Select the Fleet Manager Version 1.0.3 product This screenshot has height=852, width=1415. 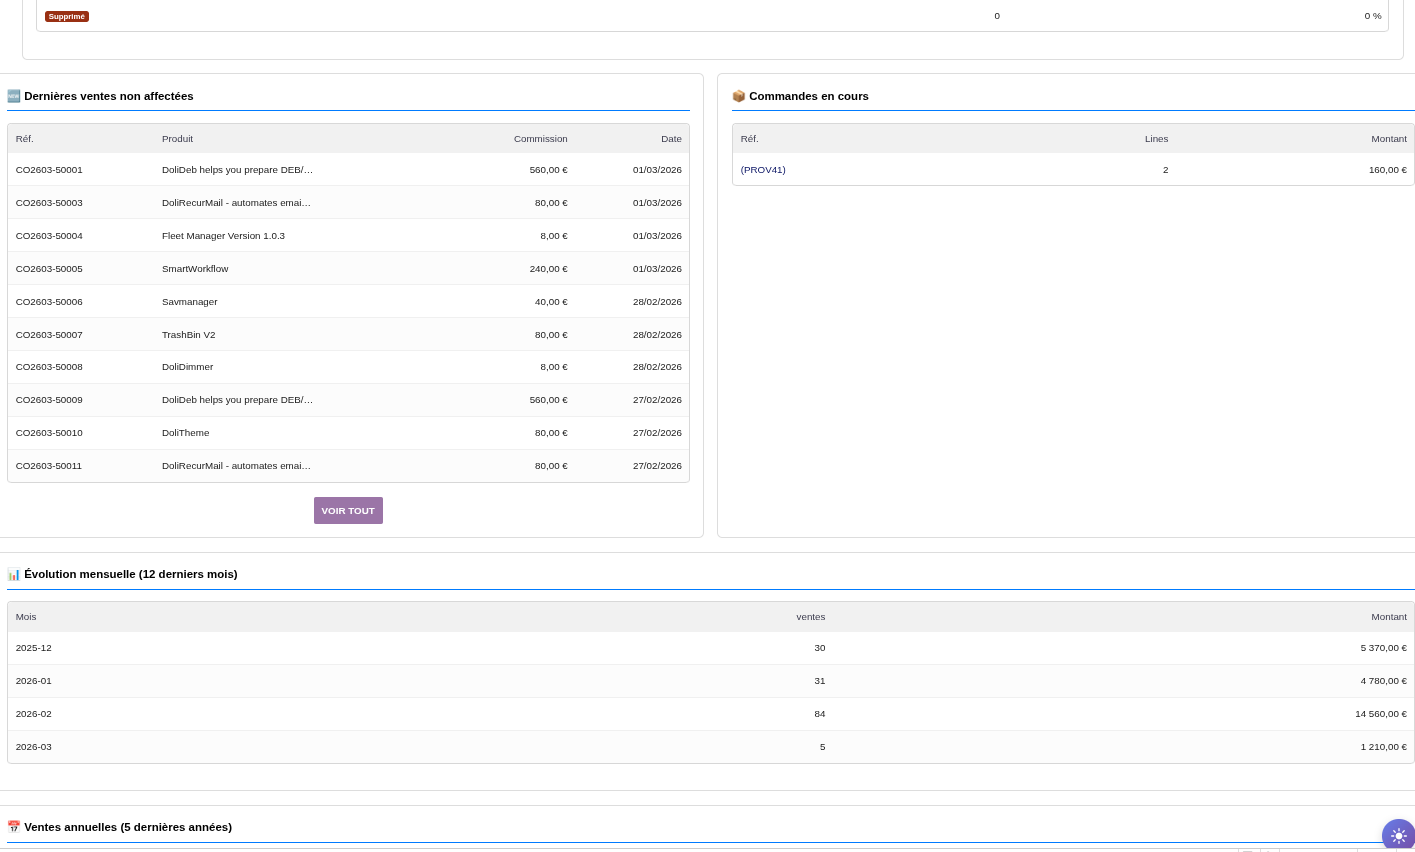[223, 236]
